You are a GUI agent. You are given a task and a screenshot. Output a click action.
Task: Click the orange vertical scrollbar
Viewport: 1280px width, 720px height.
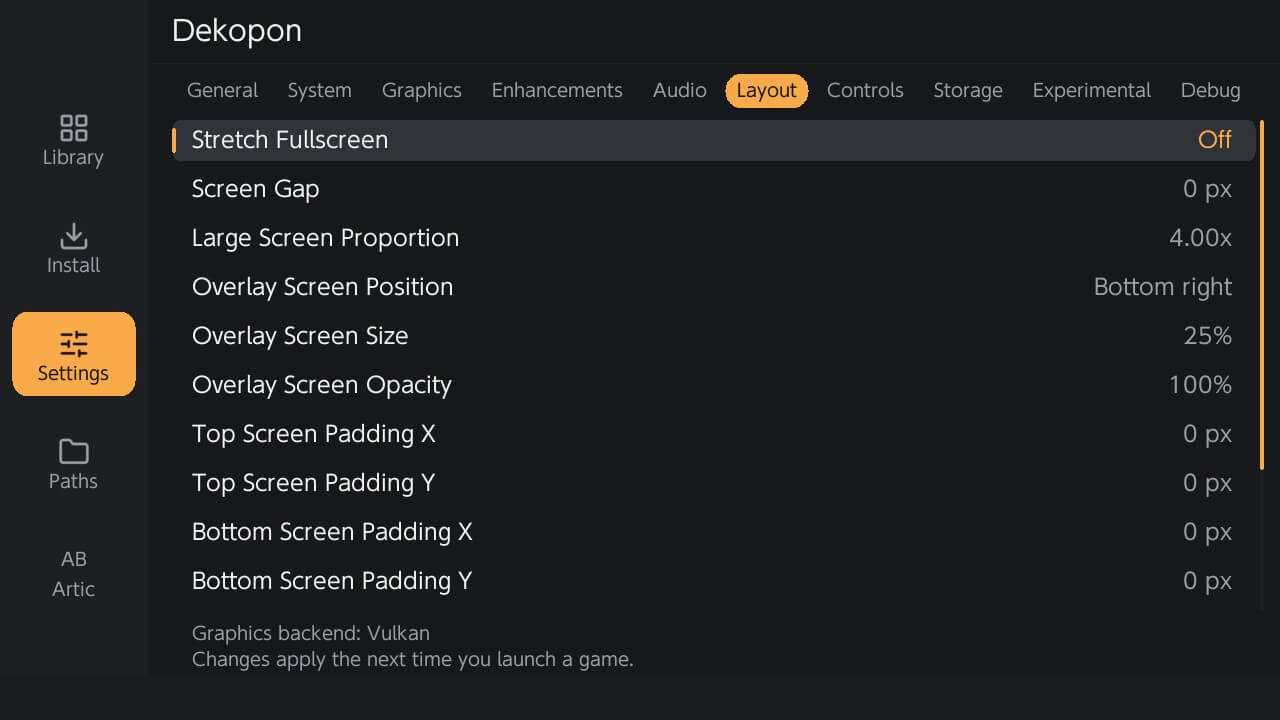pos(1262,294)
